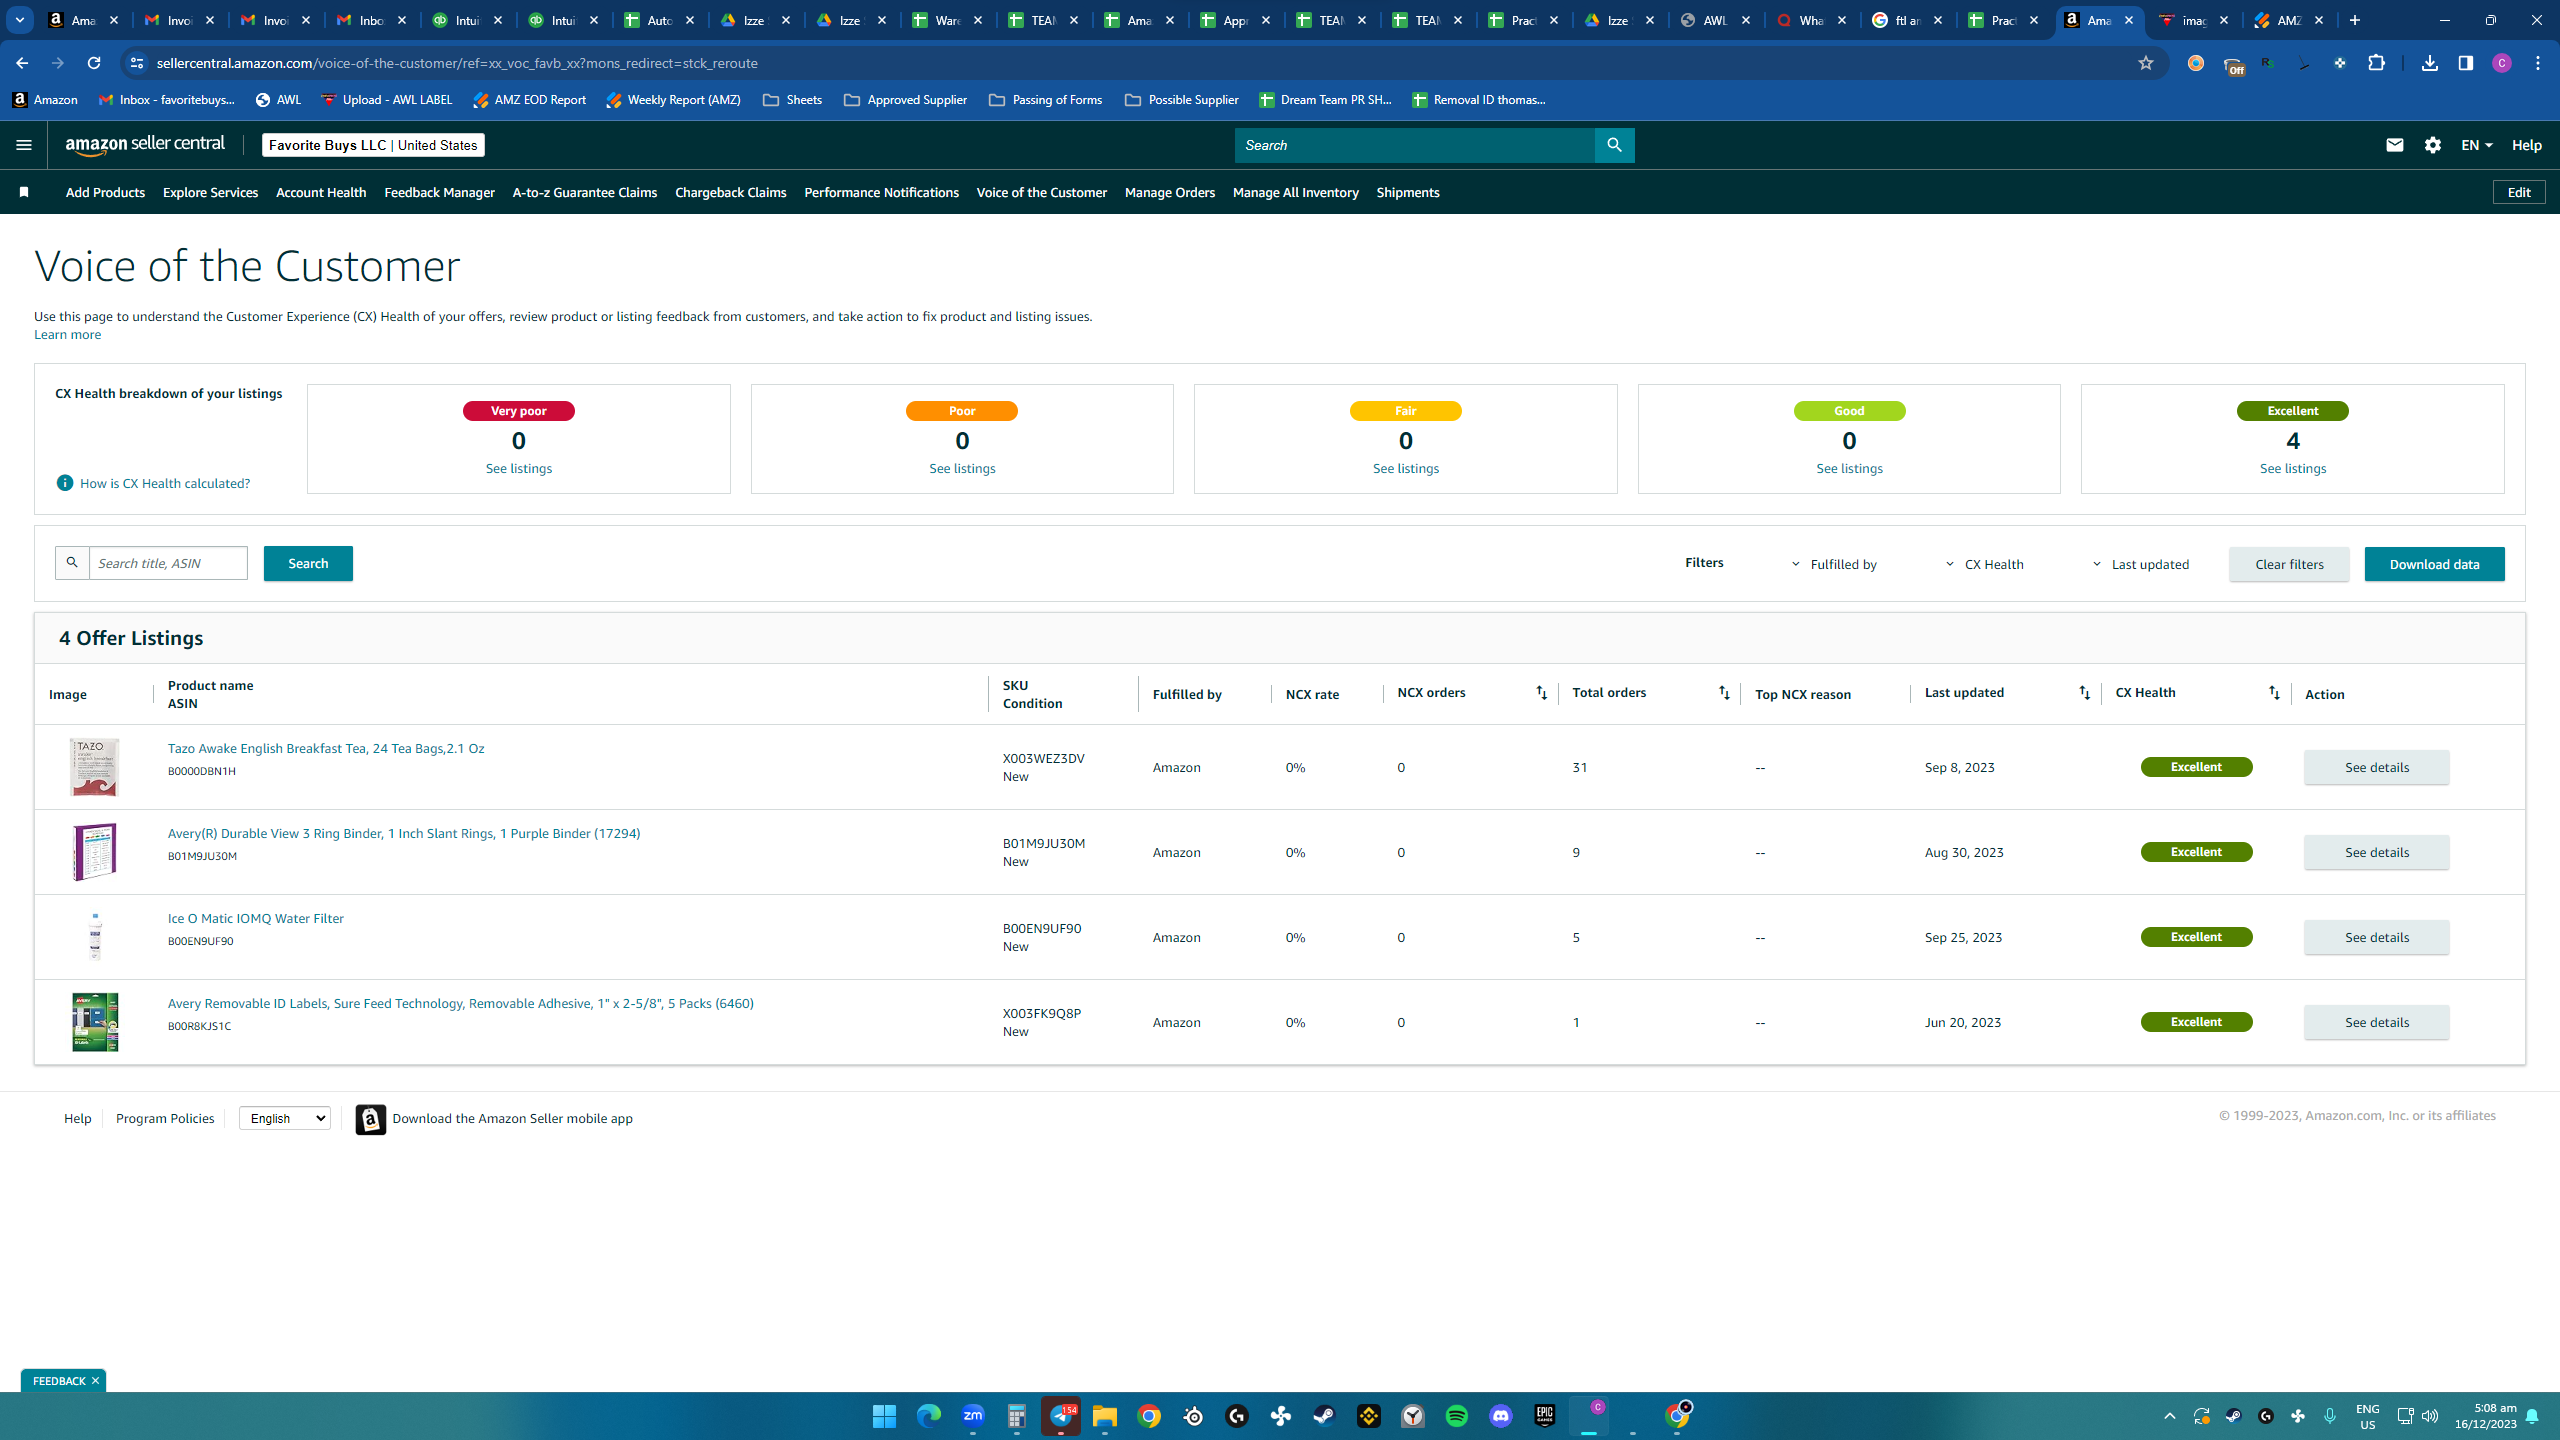The width and height of the screenshot is (2560, 1440).
Task: Open the Windows Start menu
Action: coord(884,1416)
